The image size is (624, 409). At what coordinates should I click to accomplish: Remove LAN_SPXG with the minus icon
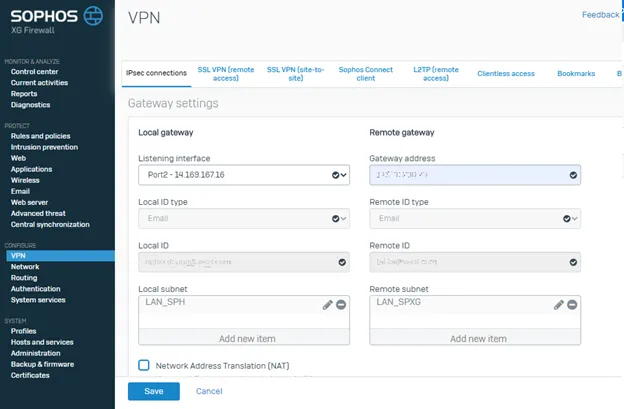[x=573, y=304]
